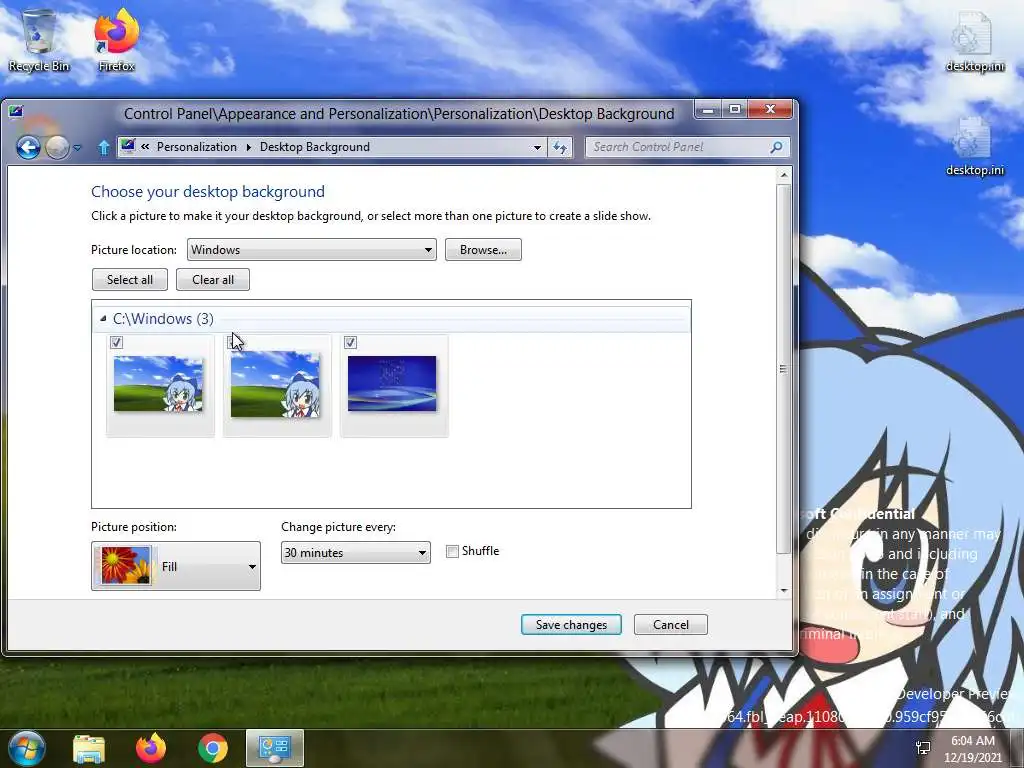The image size is (1024, 768).
Task: Launch Firefox from the desktop shortcut
Action: click(116, 40)
